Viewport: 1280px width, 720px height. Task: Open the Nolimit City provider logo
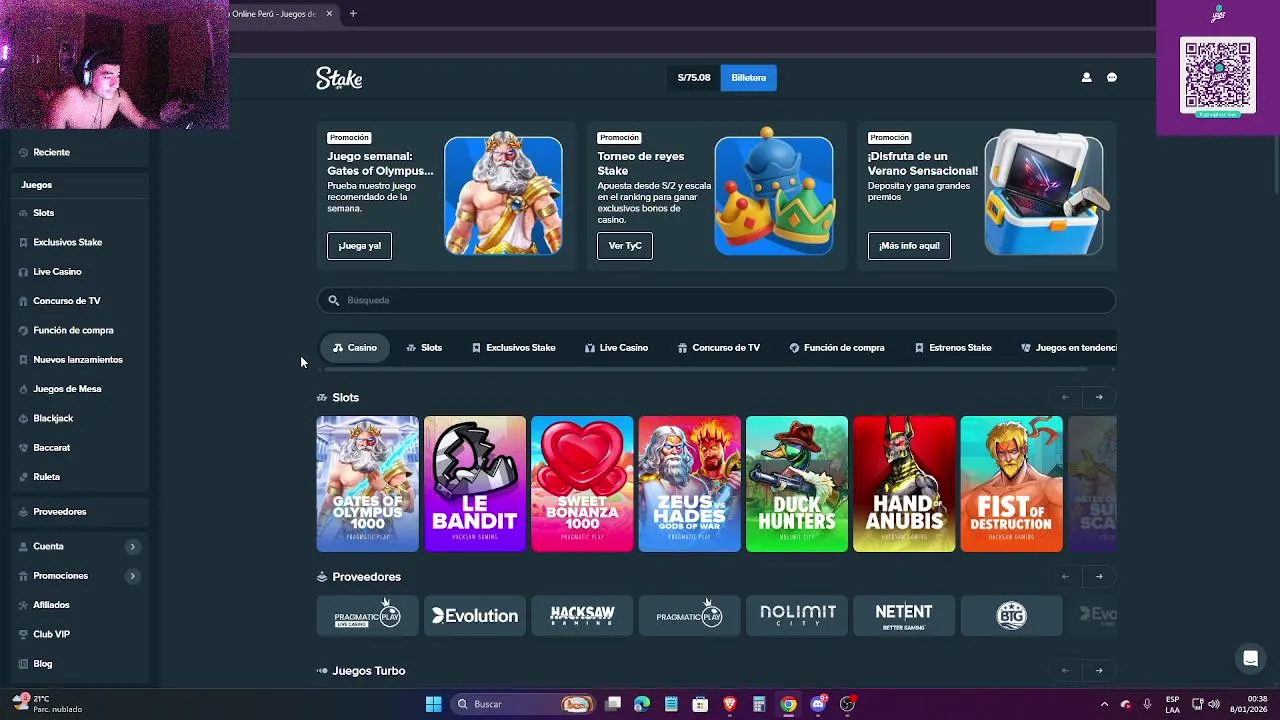pos(797,616)
